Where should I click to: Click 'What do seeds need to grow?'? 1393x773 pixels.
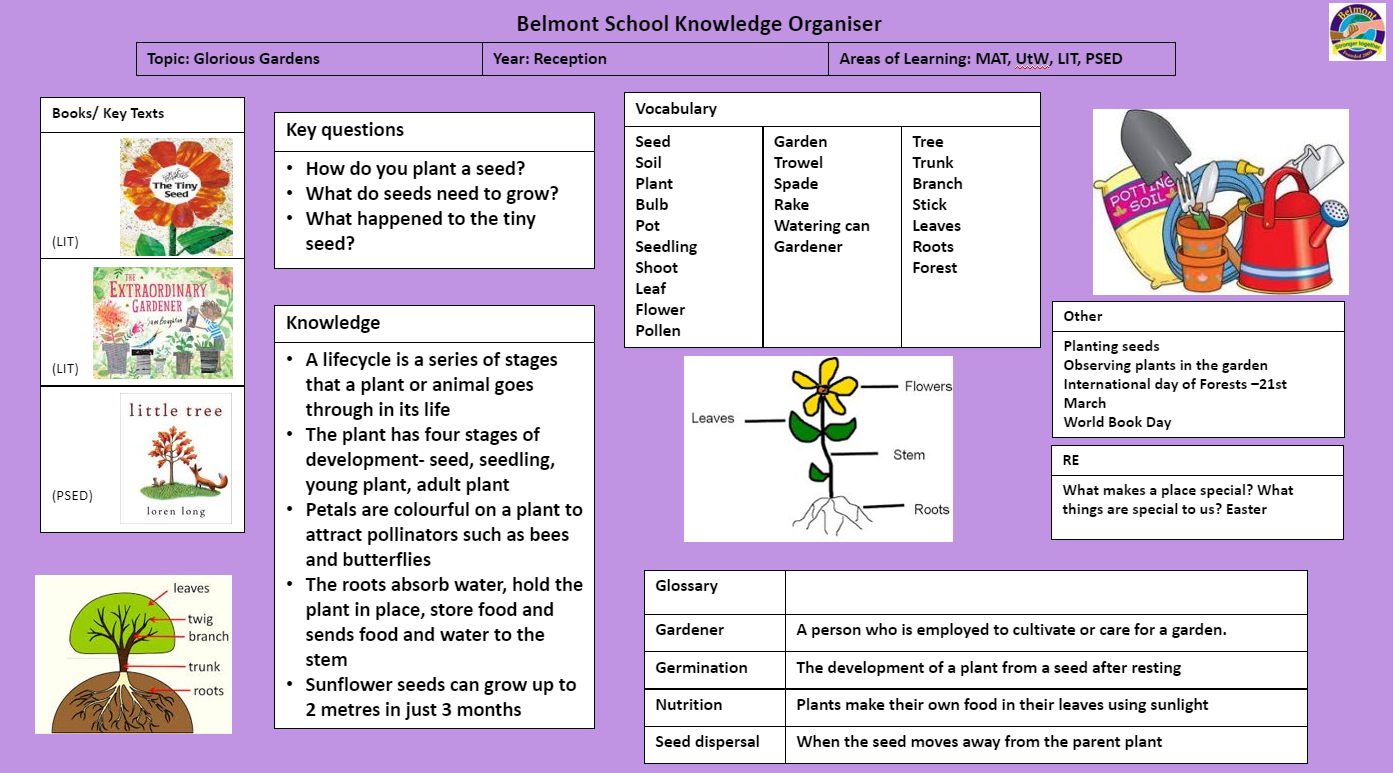click(x=432, y=194)
